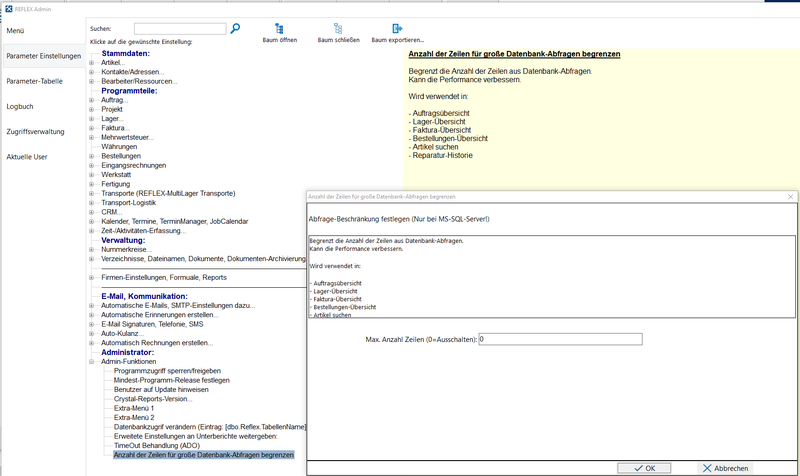Select Crystal-Reports-Version entry
Screen dimensions: 800x476
point(153,399)
